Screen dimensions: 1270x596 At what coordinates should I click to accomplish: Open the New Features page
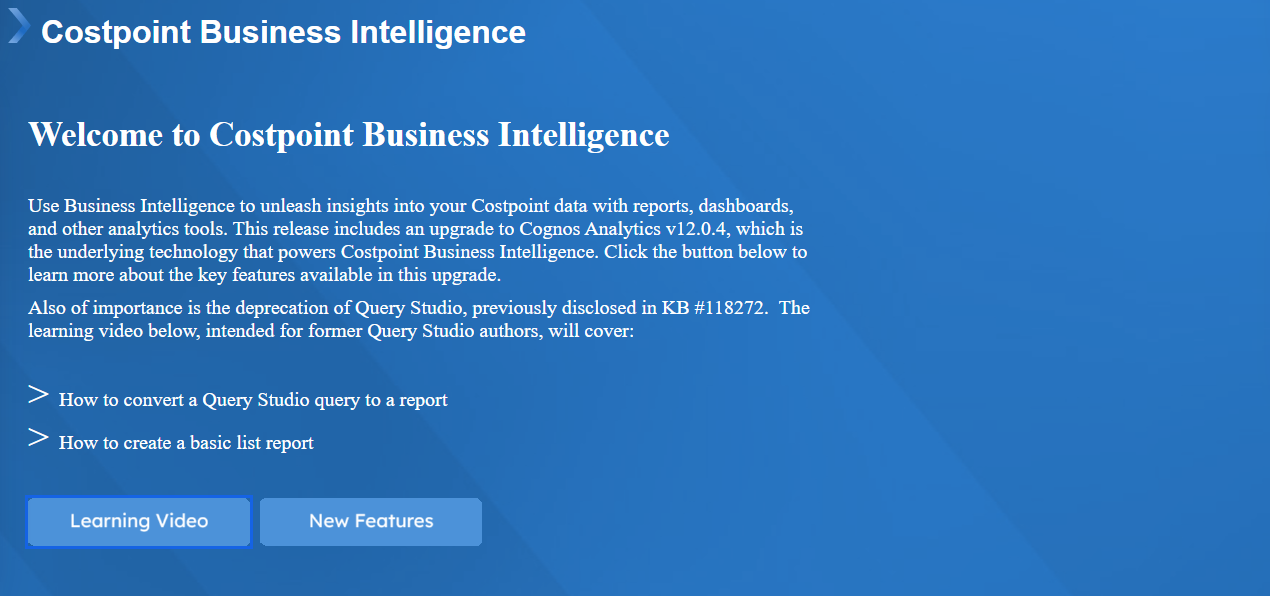point(371,521)
